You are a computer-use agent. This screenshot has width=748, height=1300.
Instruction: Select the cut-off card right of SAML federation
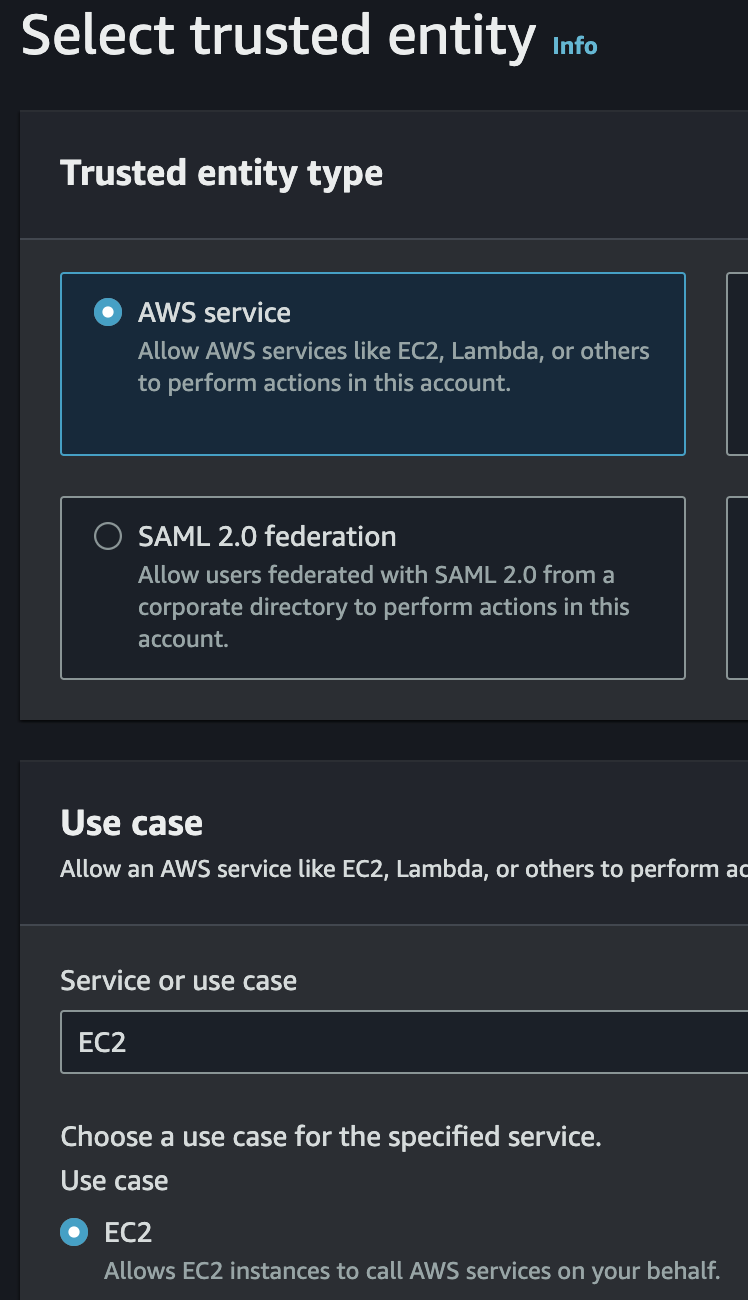tap(738, 588)
